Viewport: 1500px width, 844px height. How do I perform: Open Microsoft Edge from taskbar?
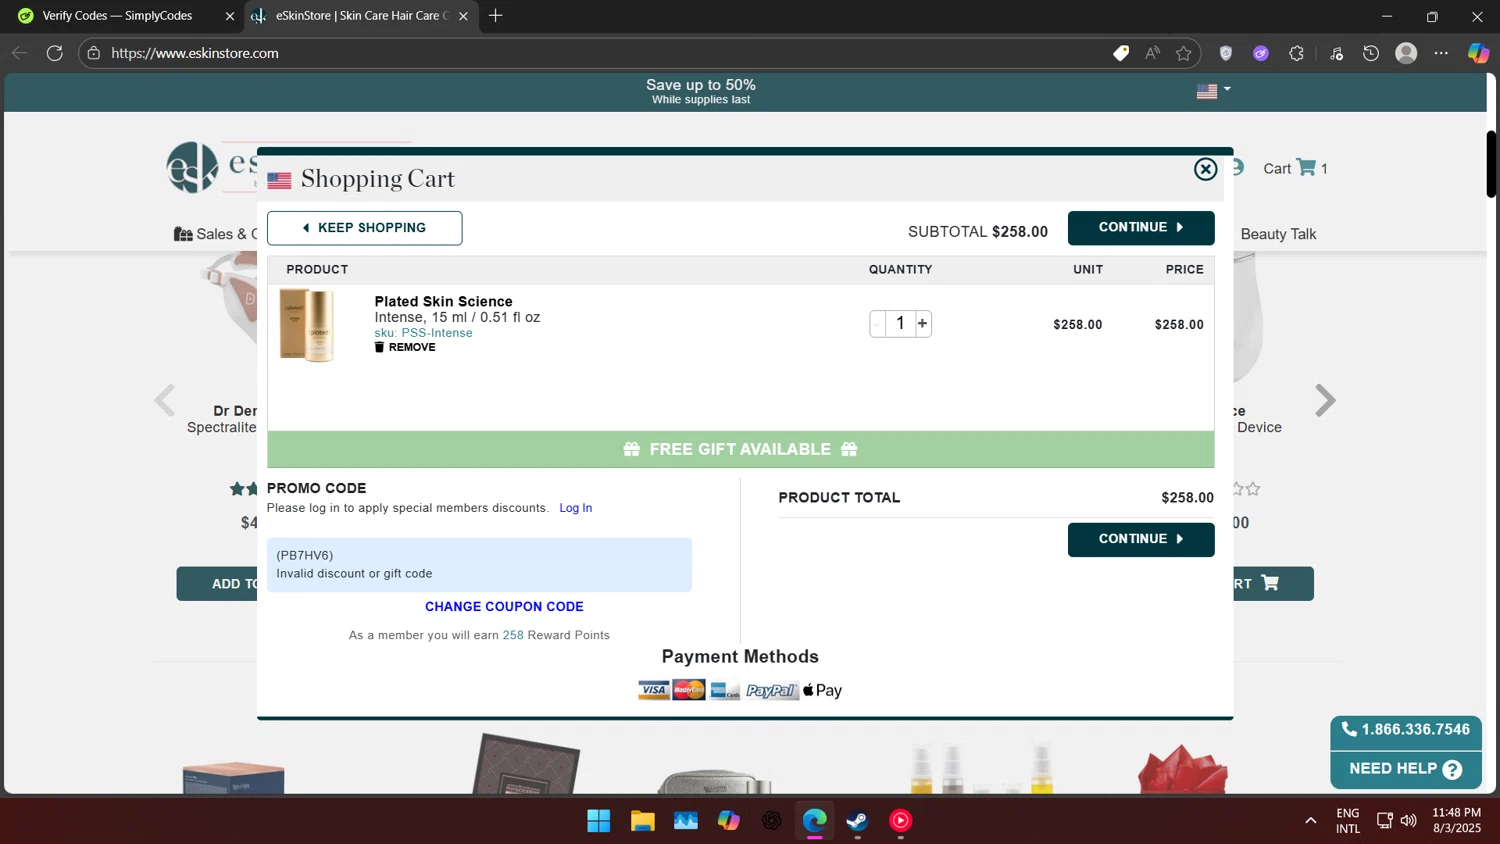tap(815, 821)
